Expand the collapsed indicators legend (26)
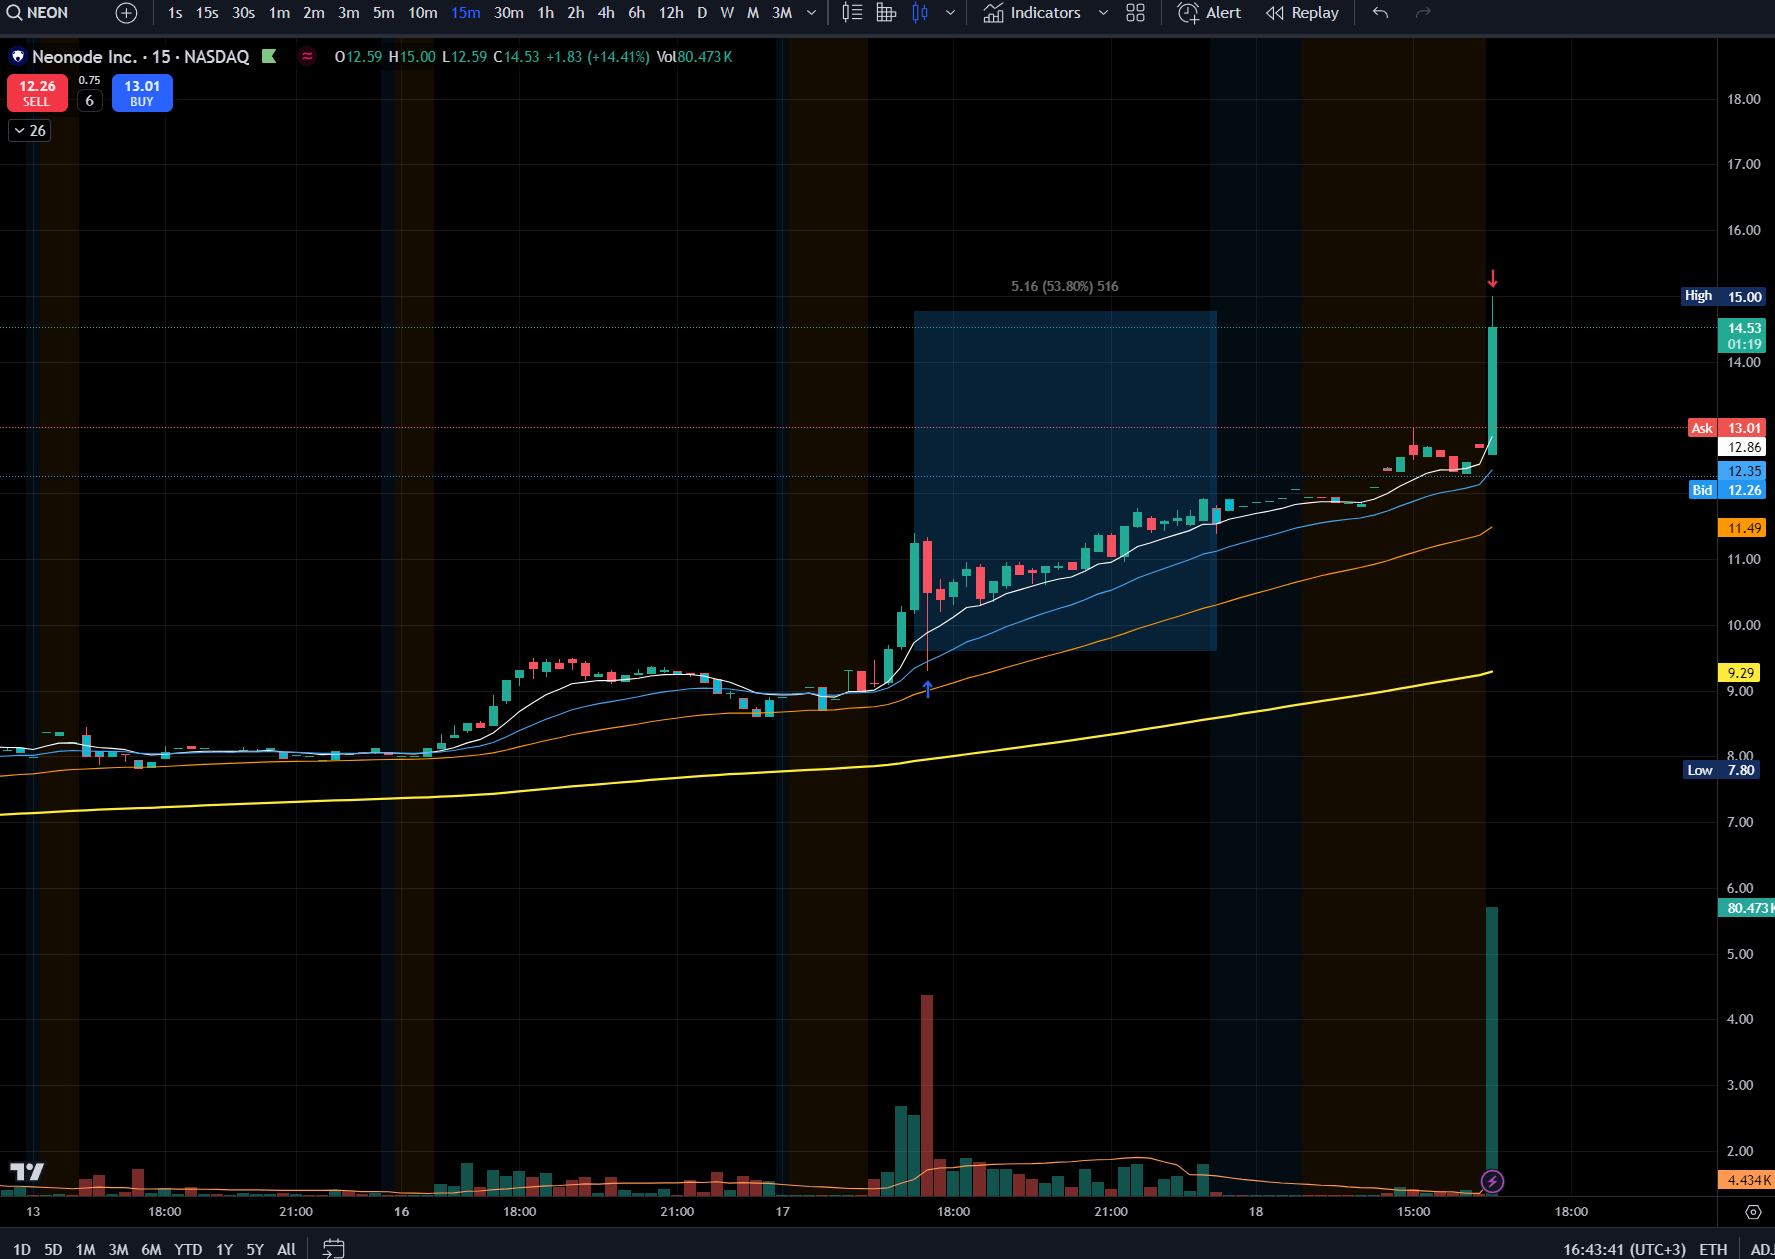Screen dimensions: 1775x1259 29,131
